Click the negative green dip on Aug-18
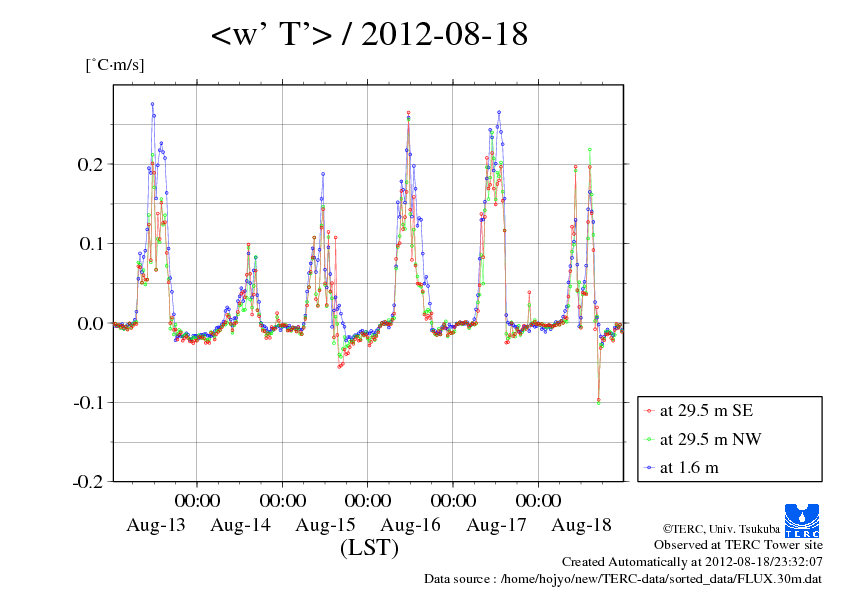842x595 pixels. click(x=599, y=402)
